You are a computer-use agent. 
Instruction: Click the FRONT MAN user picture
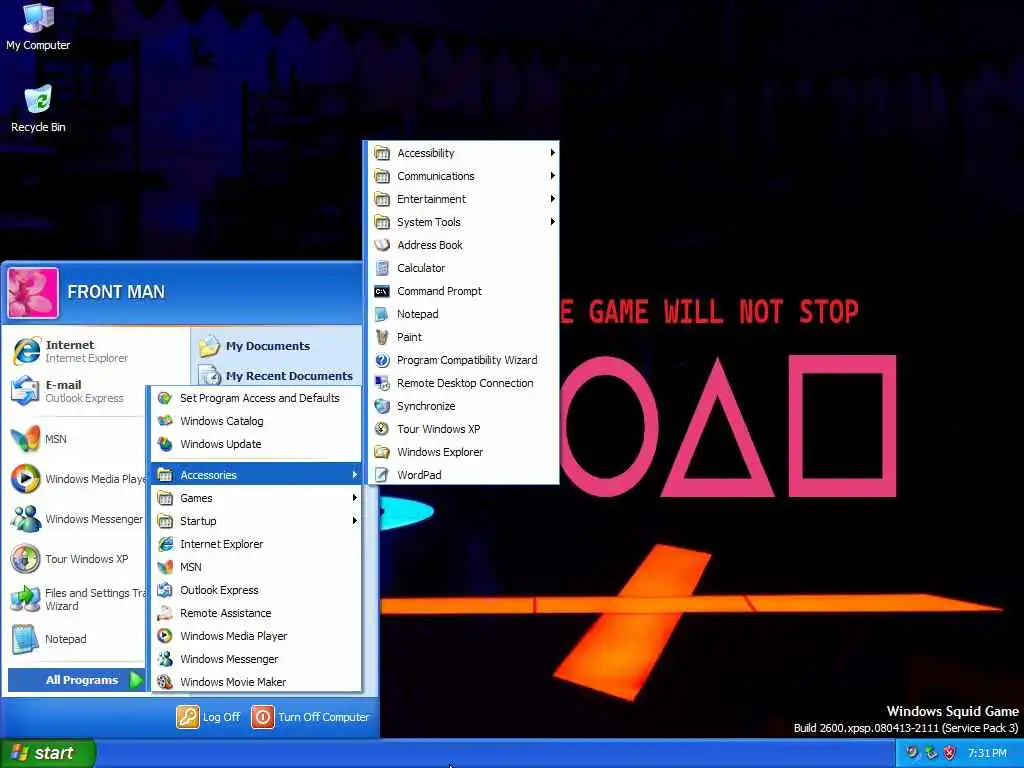point(33,292)
